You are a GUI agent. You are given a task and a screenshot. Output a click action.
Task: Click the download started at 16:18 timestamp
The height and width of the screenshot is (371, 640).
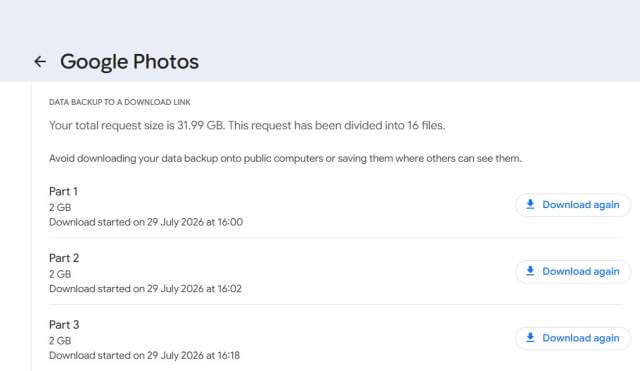(144, 355)
